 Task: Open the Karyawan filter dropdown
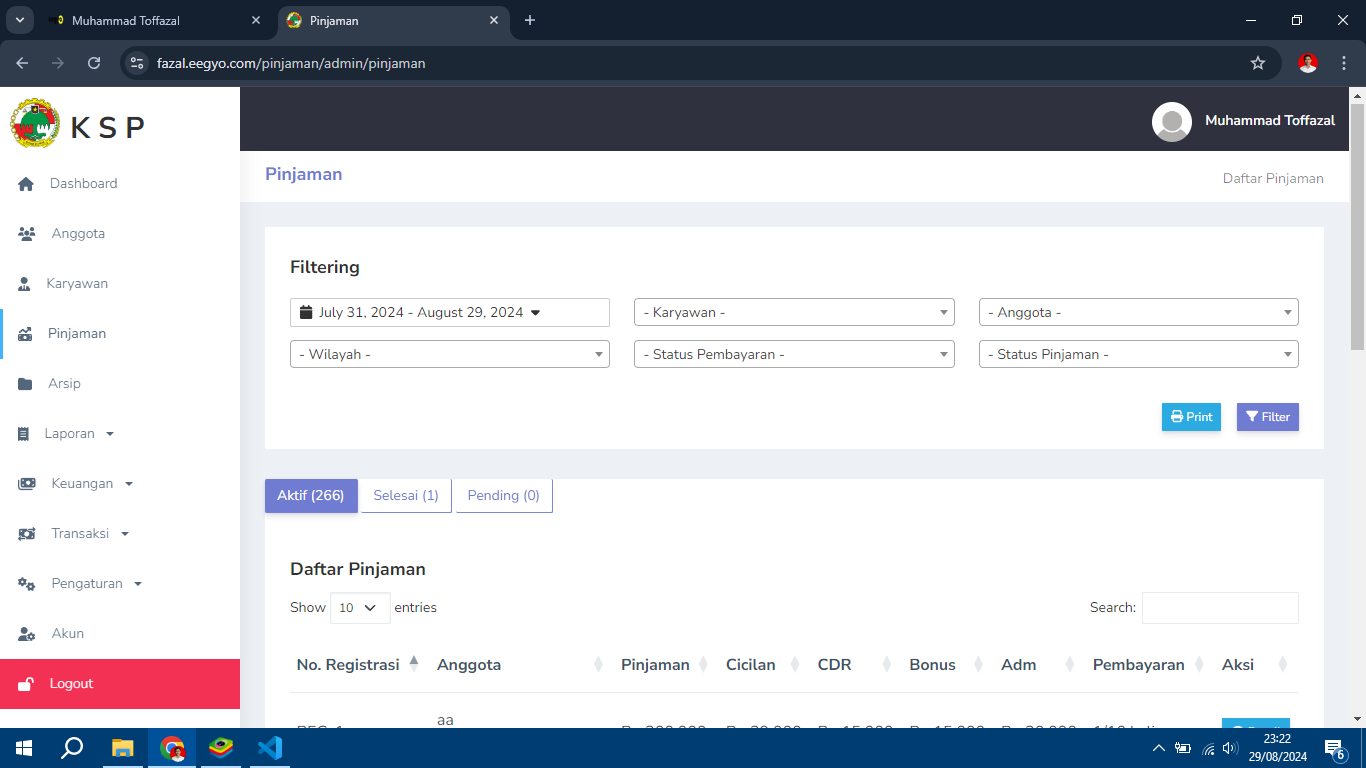(x=794, y=313)
